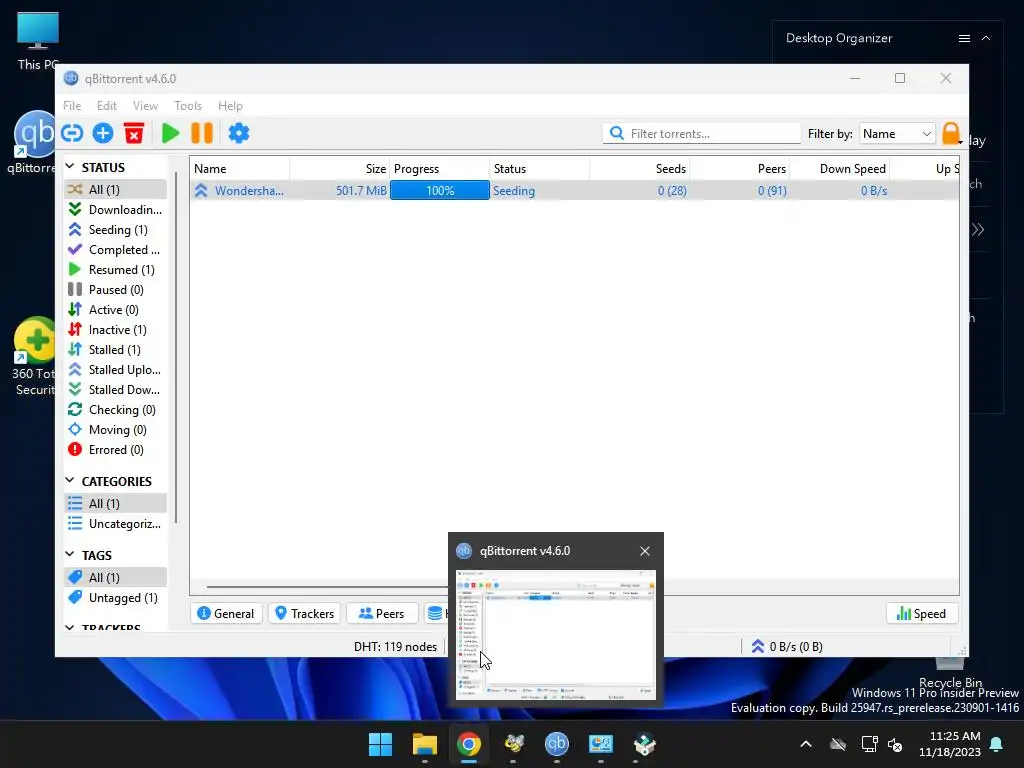Image resolution: width=1024 pixels, height=768 pixels.
Task: Click the upload speed status bar entry
Action: pos(787,647)
